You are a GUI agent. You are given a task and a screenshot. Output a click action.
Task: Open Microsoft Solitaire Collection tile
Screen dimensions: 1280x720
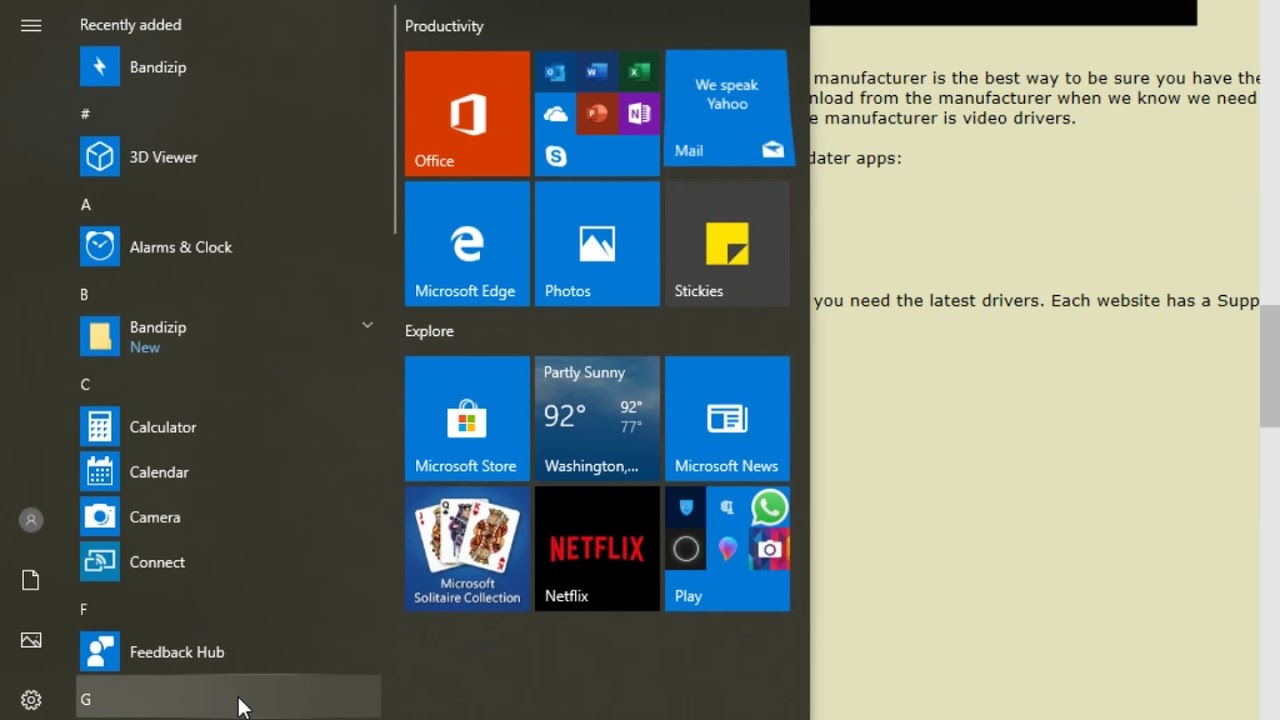pos(467,549)
